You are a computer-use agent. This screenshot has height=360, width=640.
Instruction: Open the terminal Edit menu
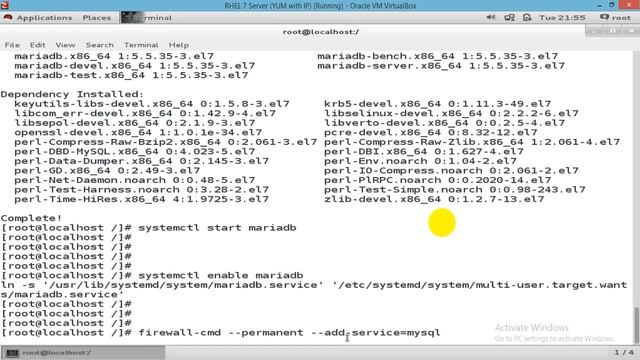[x=37, y=45]
